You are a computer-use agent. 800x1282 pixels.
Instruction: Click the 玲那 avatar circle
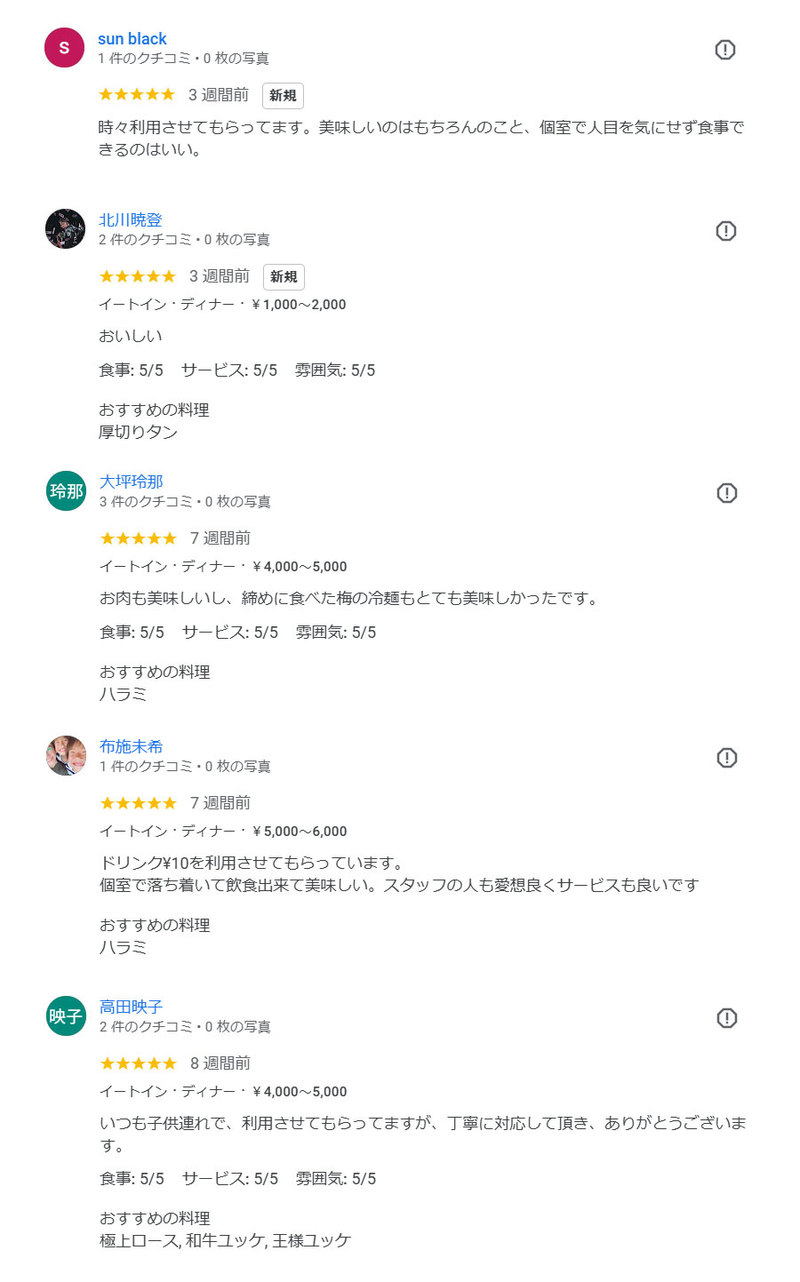click(x=66, y=491)
